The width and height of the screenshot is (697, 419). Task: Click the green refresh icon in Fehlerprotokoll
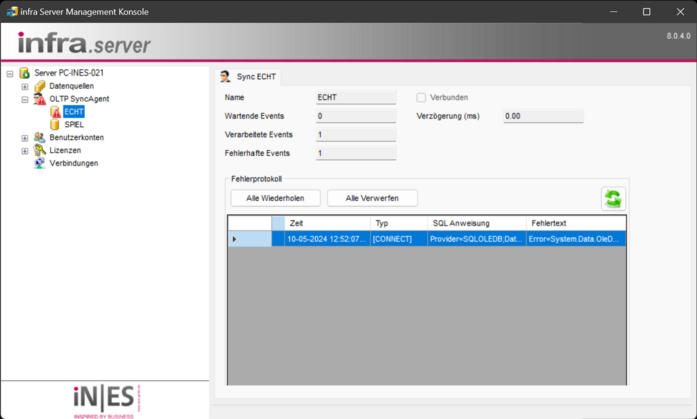[612, 198]
